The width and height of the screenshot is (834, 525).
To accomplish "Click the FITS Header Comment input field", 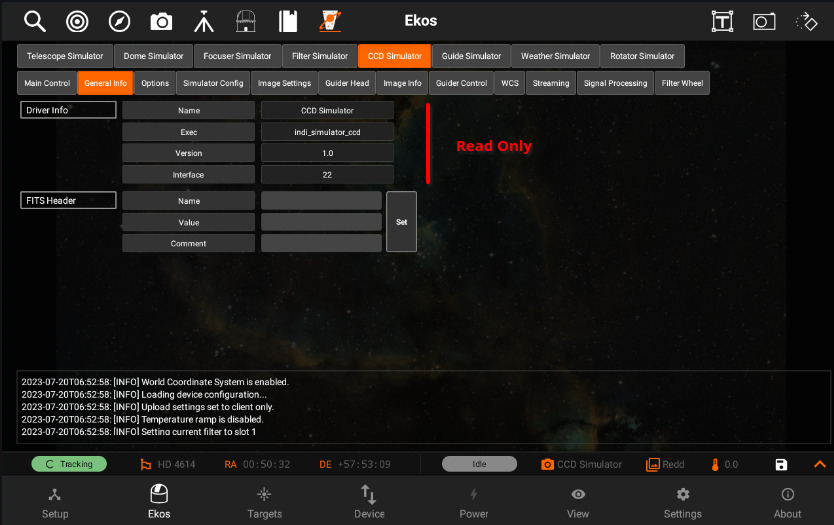I will tap(321, 243).
